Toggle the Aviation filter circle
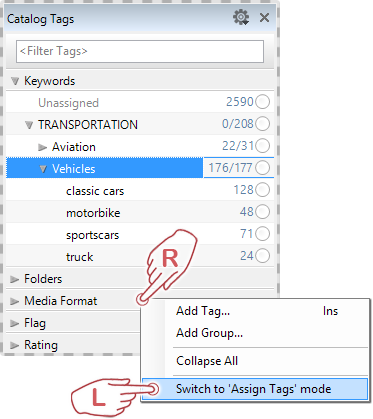373x419 pixels. [x=263, y=146]
